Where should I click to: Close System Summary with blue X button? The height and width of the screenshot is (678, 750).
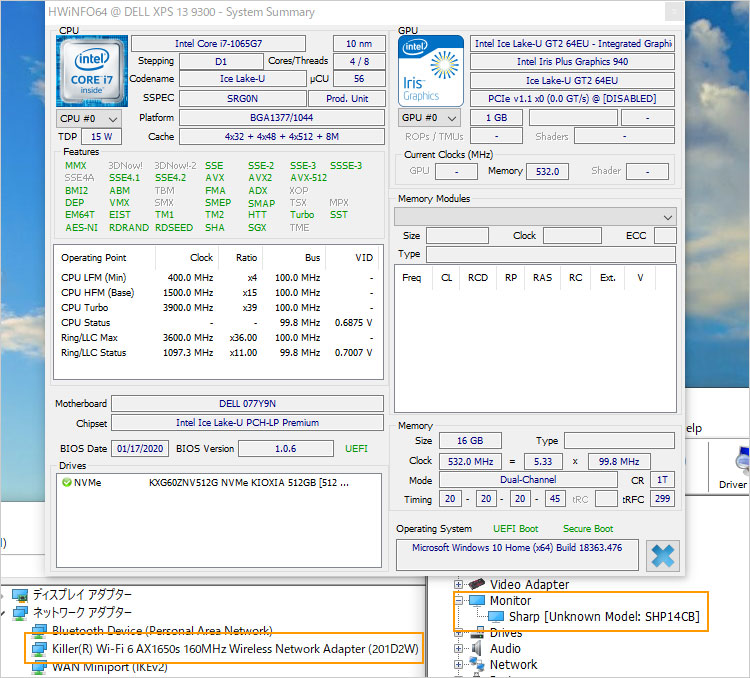tap(662, 556)
